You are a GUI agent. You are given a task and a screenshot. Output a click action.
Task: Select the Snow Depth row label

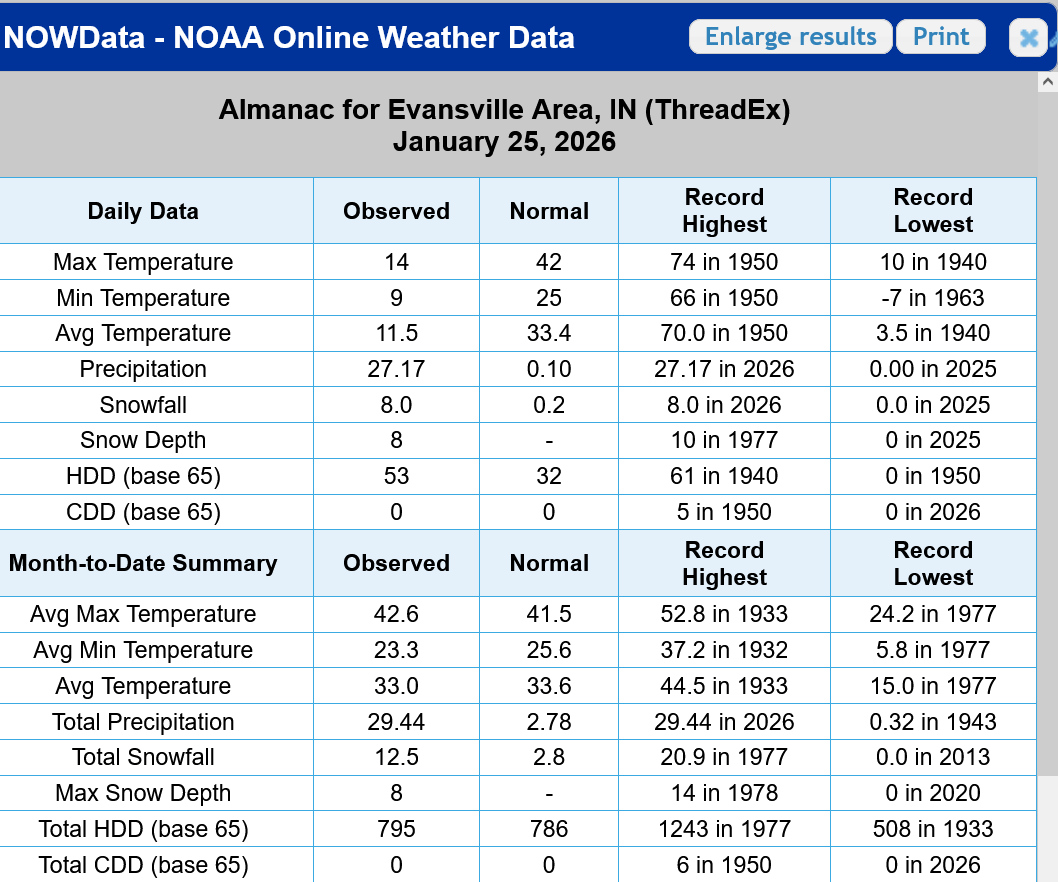pos(143,440)
